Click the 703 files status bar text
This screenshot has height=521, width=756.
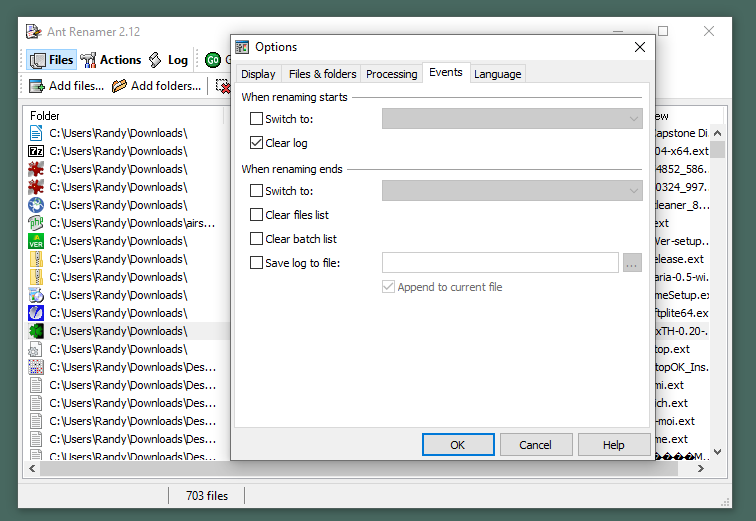point(207,495)
